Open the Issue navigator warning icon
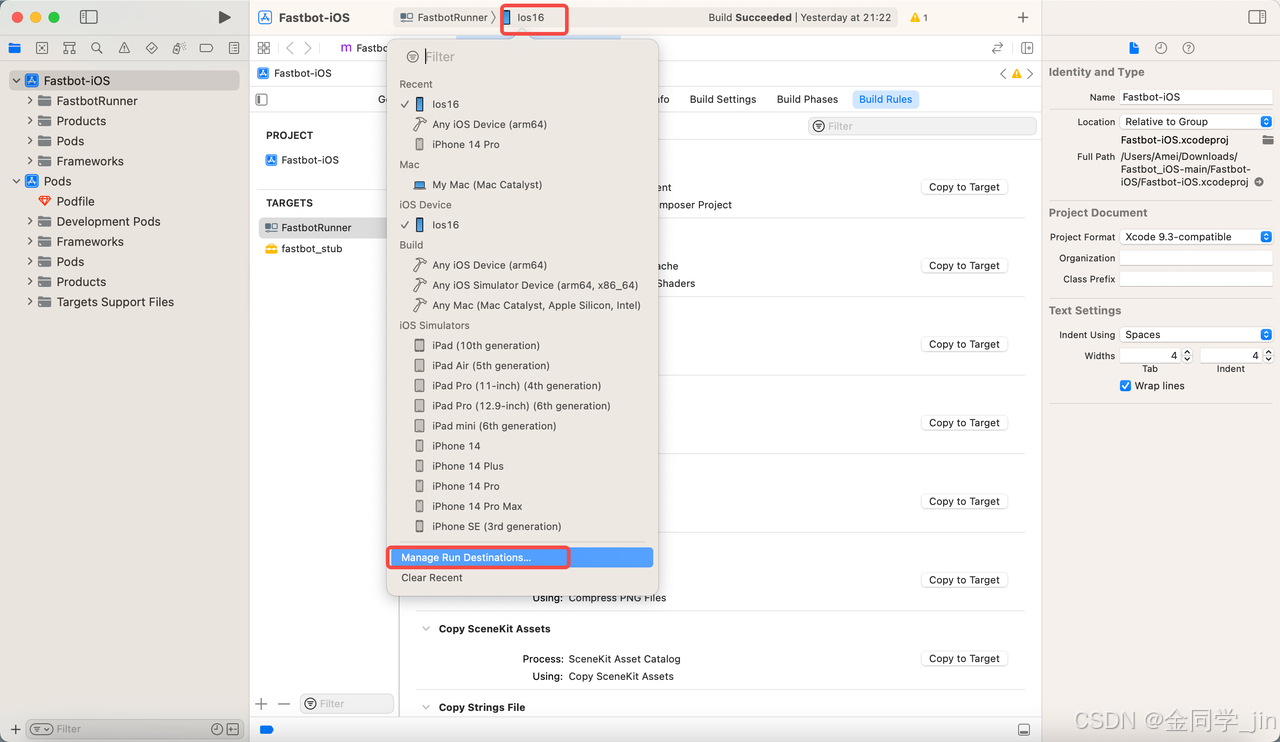 click(124, 47)
